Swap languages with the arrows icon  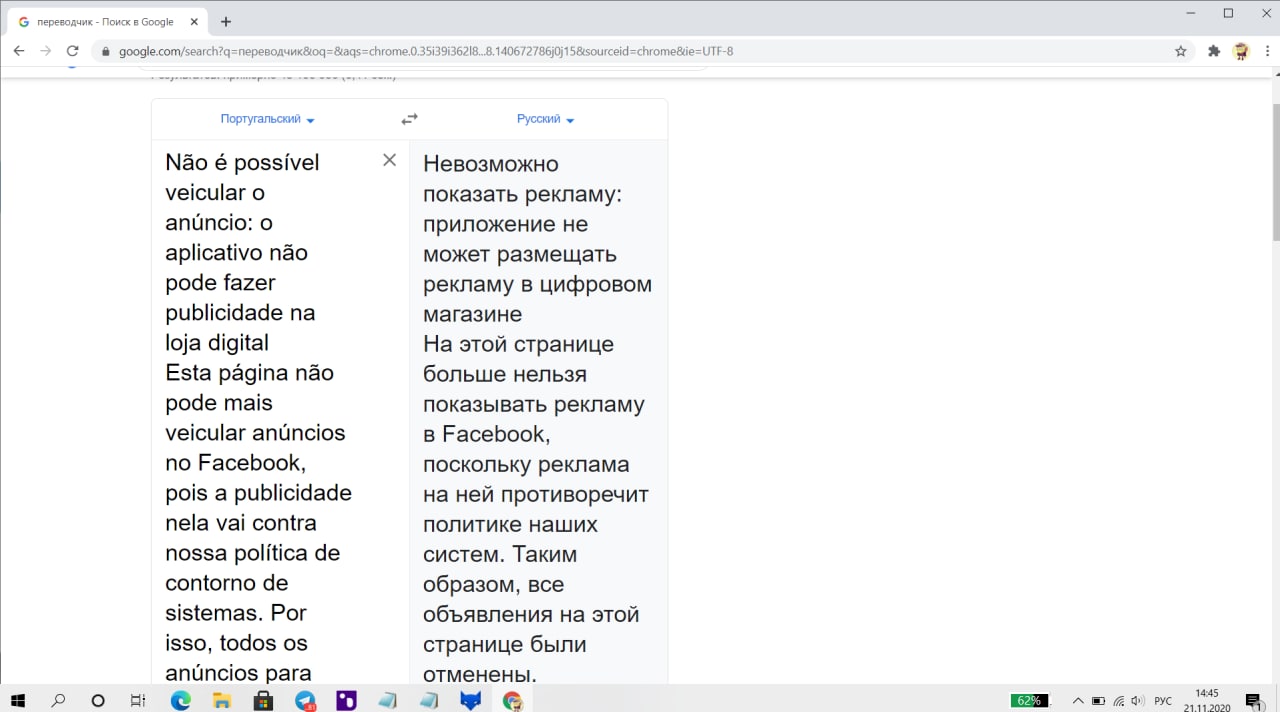[x=409, y=119]
